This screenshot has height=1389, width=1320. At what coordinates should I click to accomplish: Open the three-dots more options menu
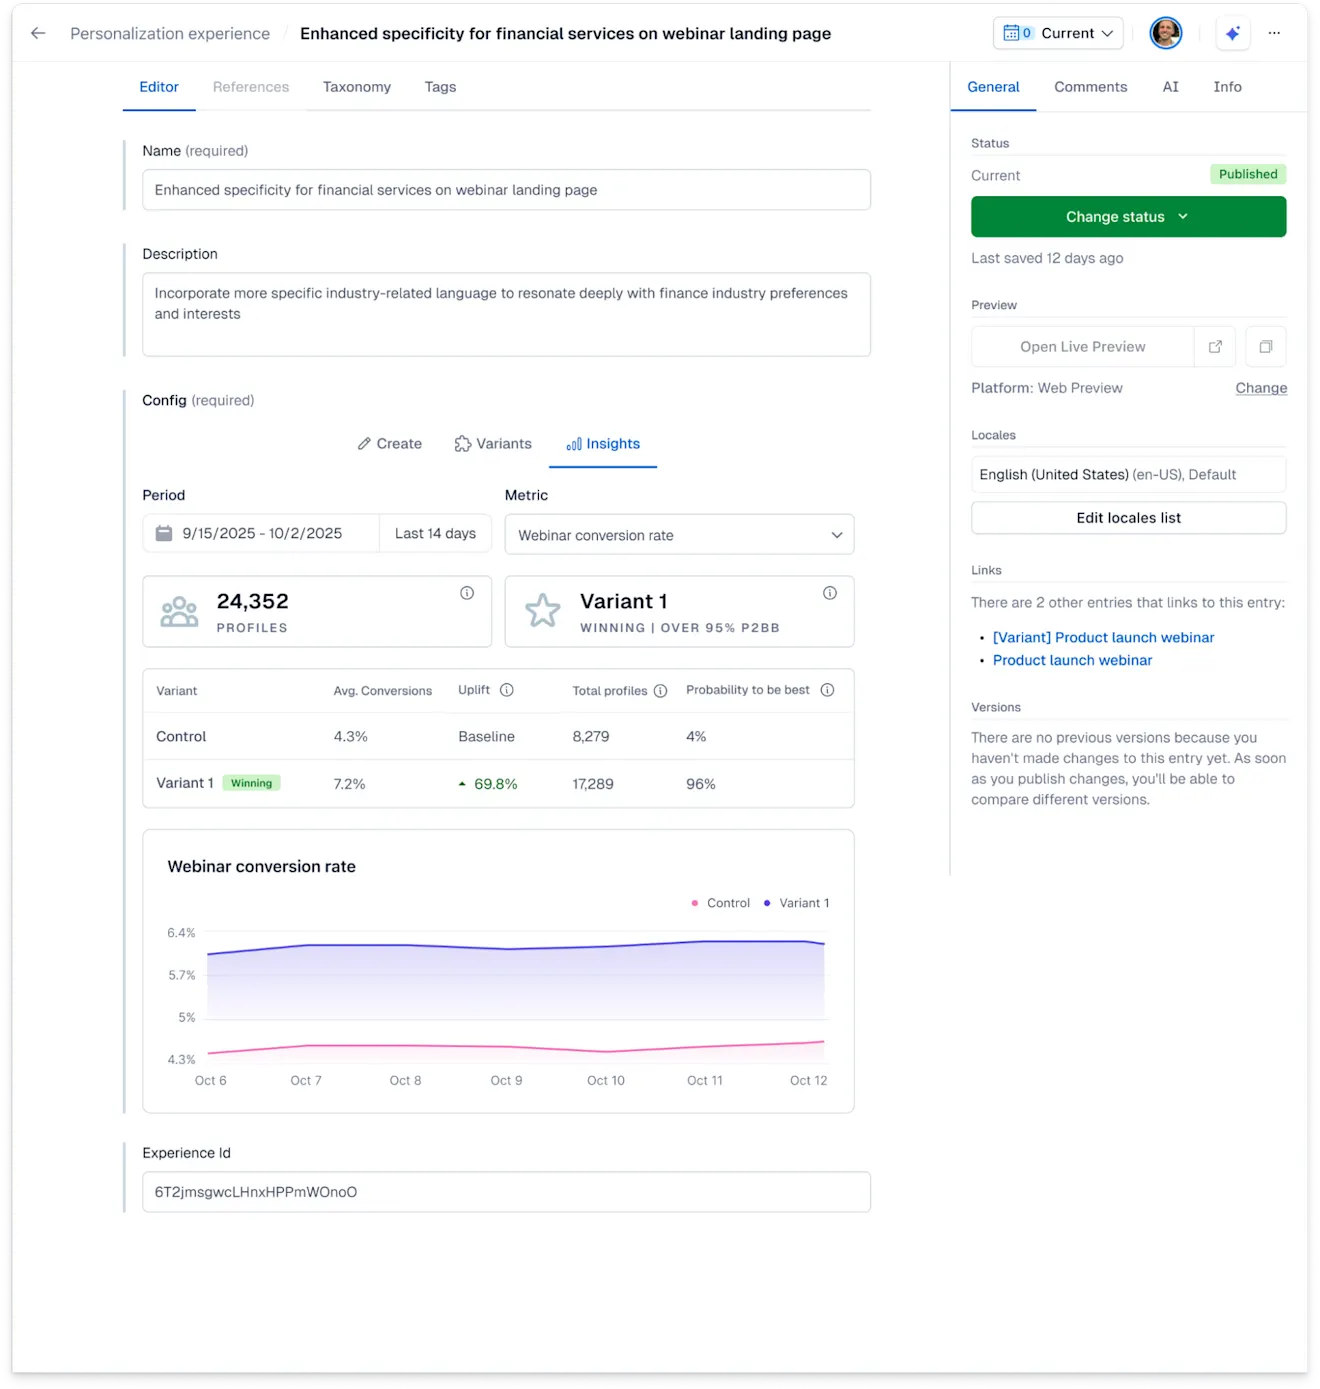(1274, 33)
